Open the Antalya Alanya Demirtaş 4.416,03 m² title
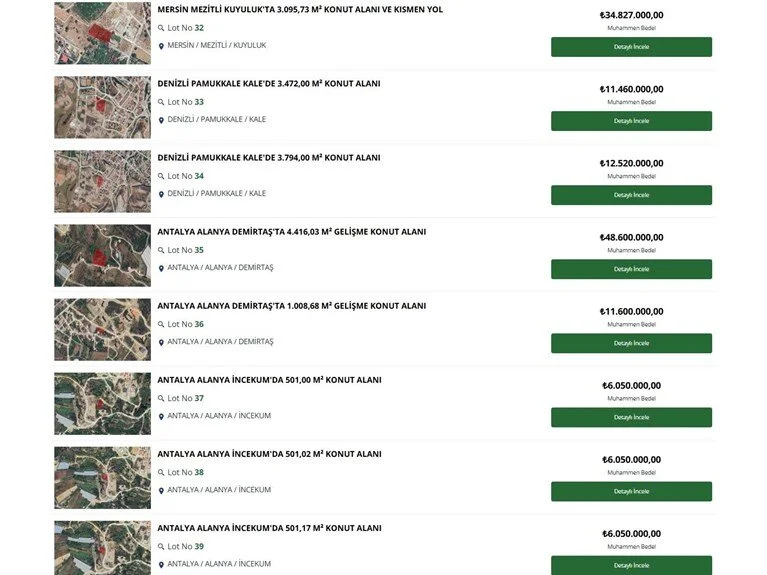The image size is (767, 575). pos(292,232)
